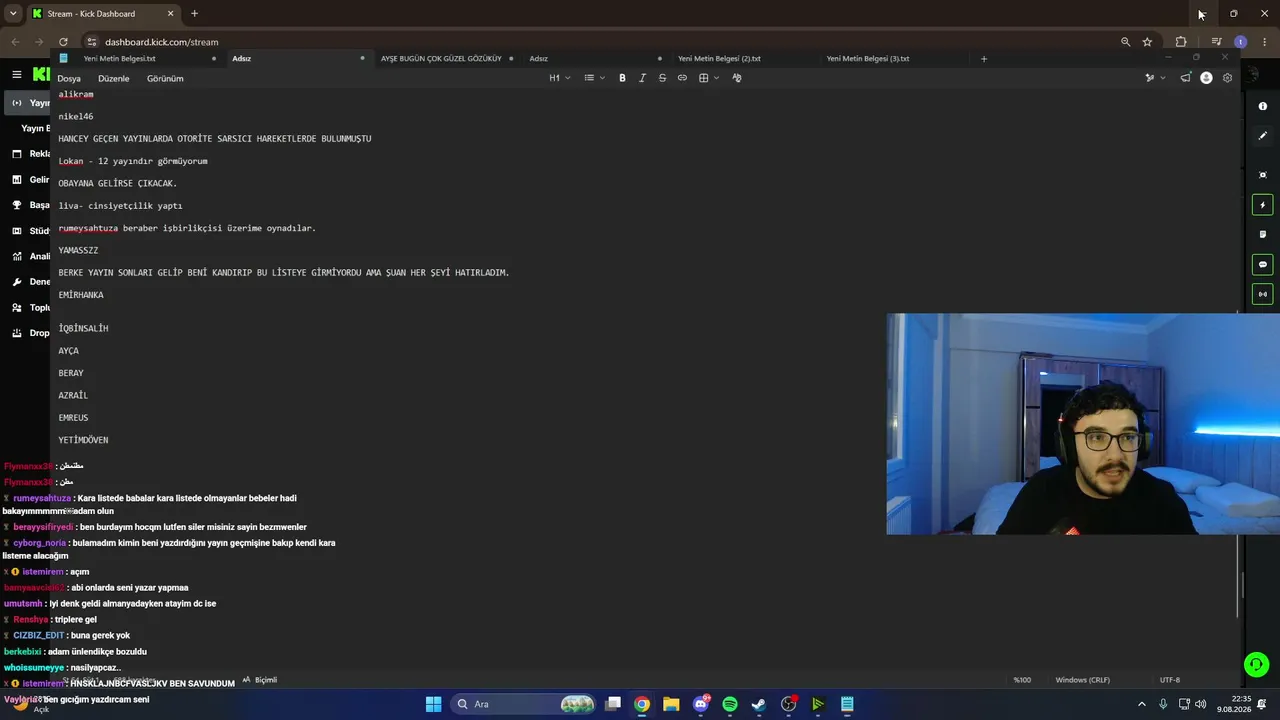1280x720 pixels.
Task: Click the text line OBAYANA GELİRSE ÇIKACAK.
Action: tap(118, 183)
